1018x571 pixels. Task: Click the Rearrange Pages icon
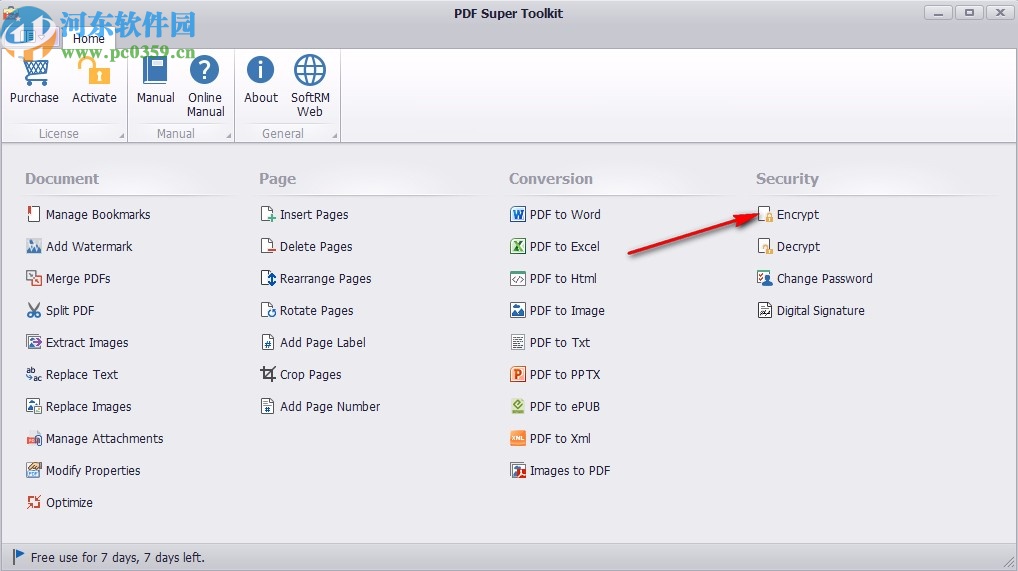click(x=267, y=278)
